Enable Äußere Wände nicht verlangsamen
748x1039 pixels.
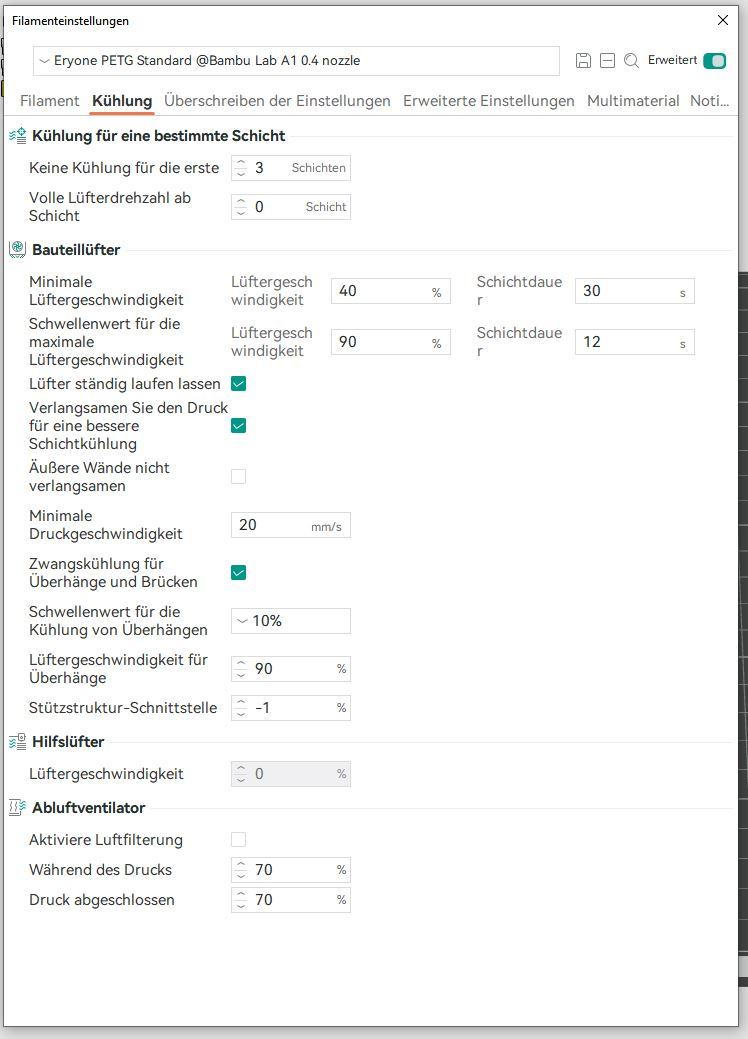(238, 477)
